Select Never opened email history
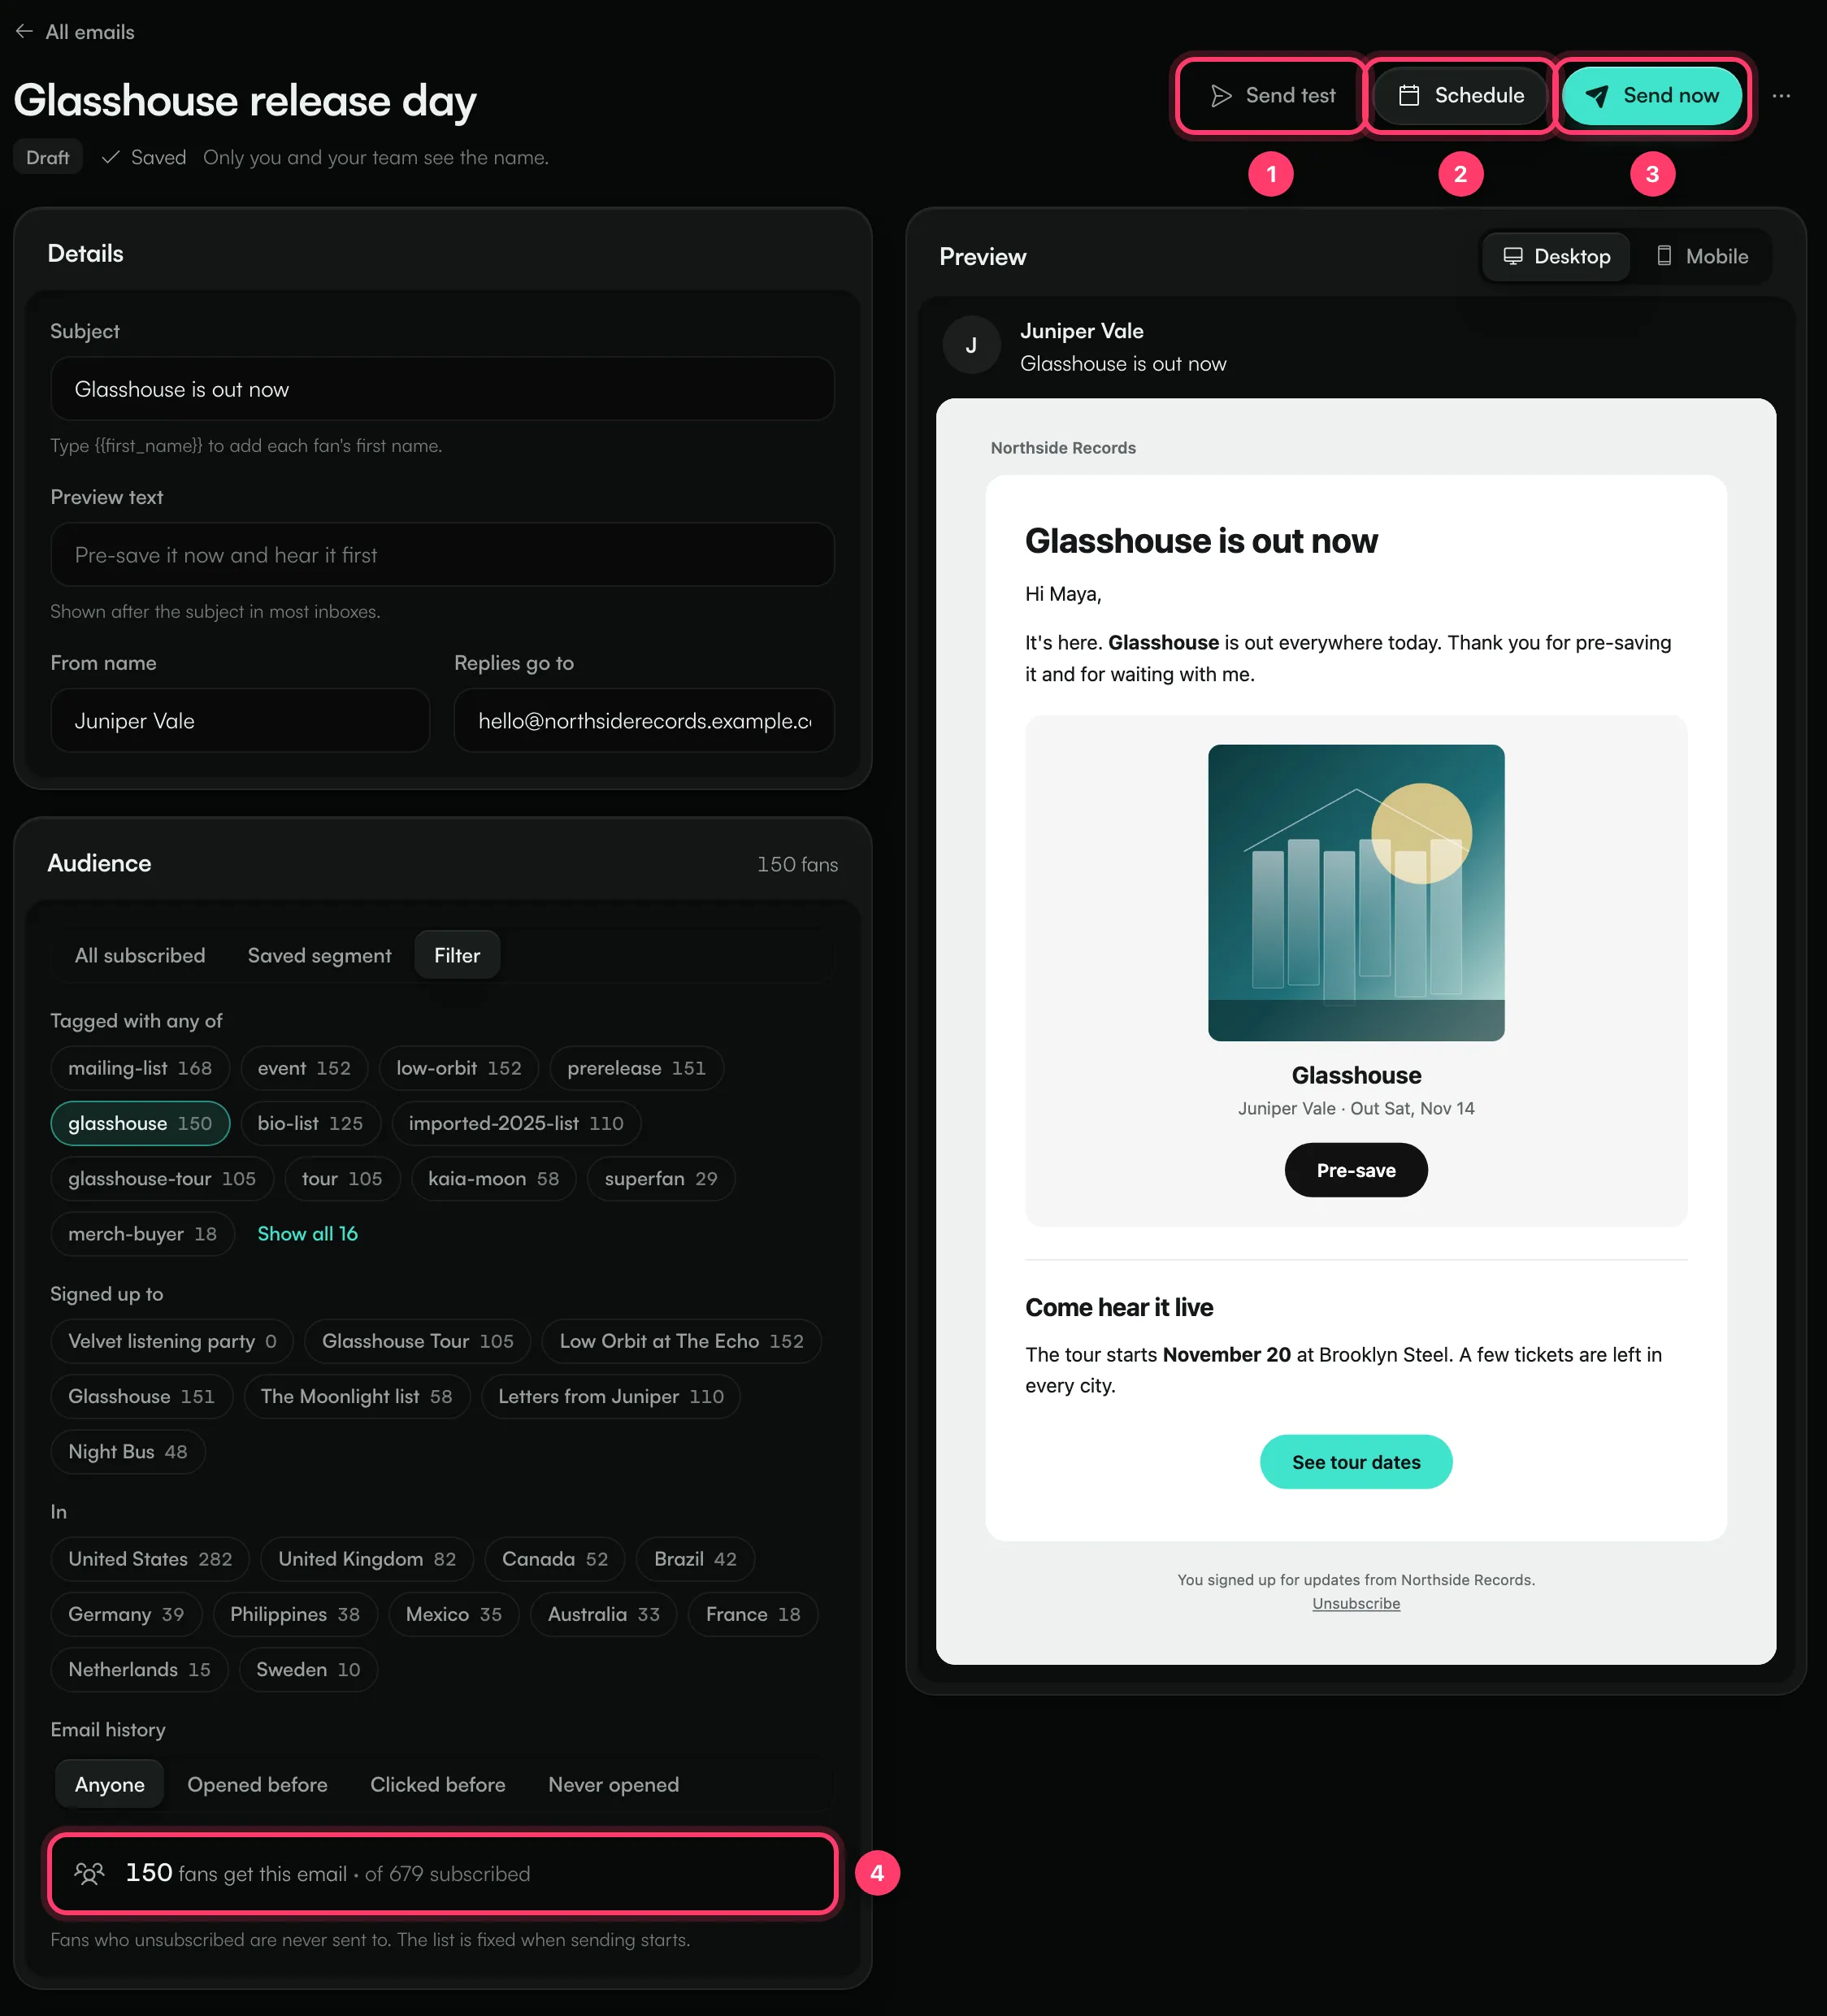The image size is (1827, 2016). pyautogui.click(x=613, y=1785)
